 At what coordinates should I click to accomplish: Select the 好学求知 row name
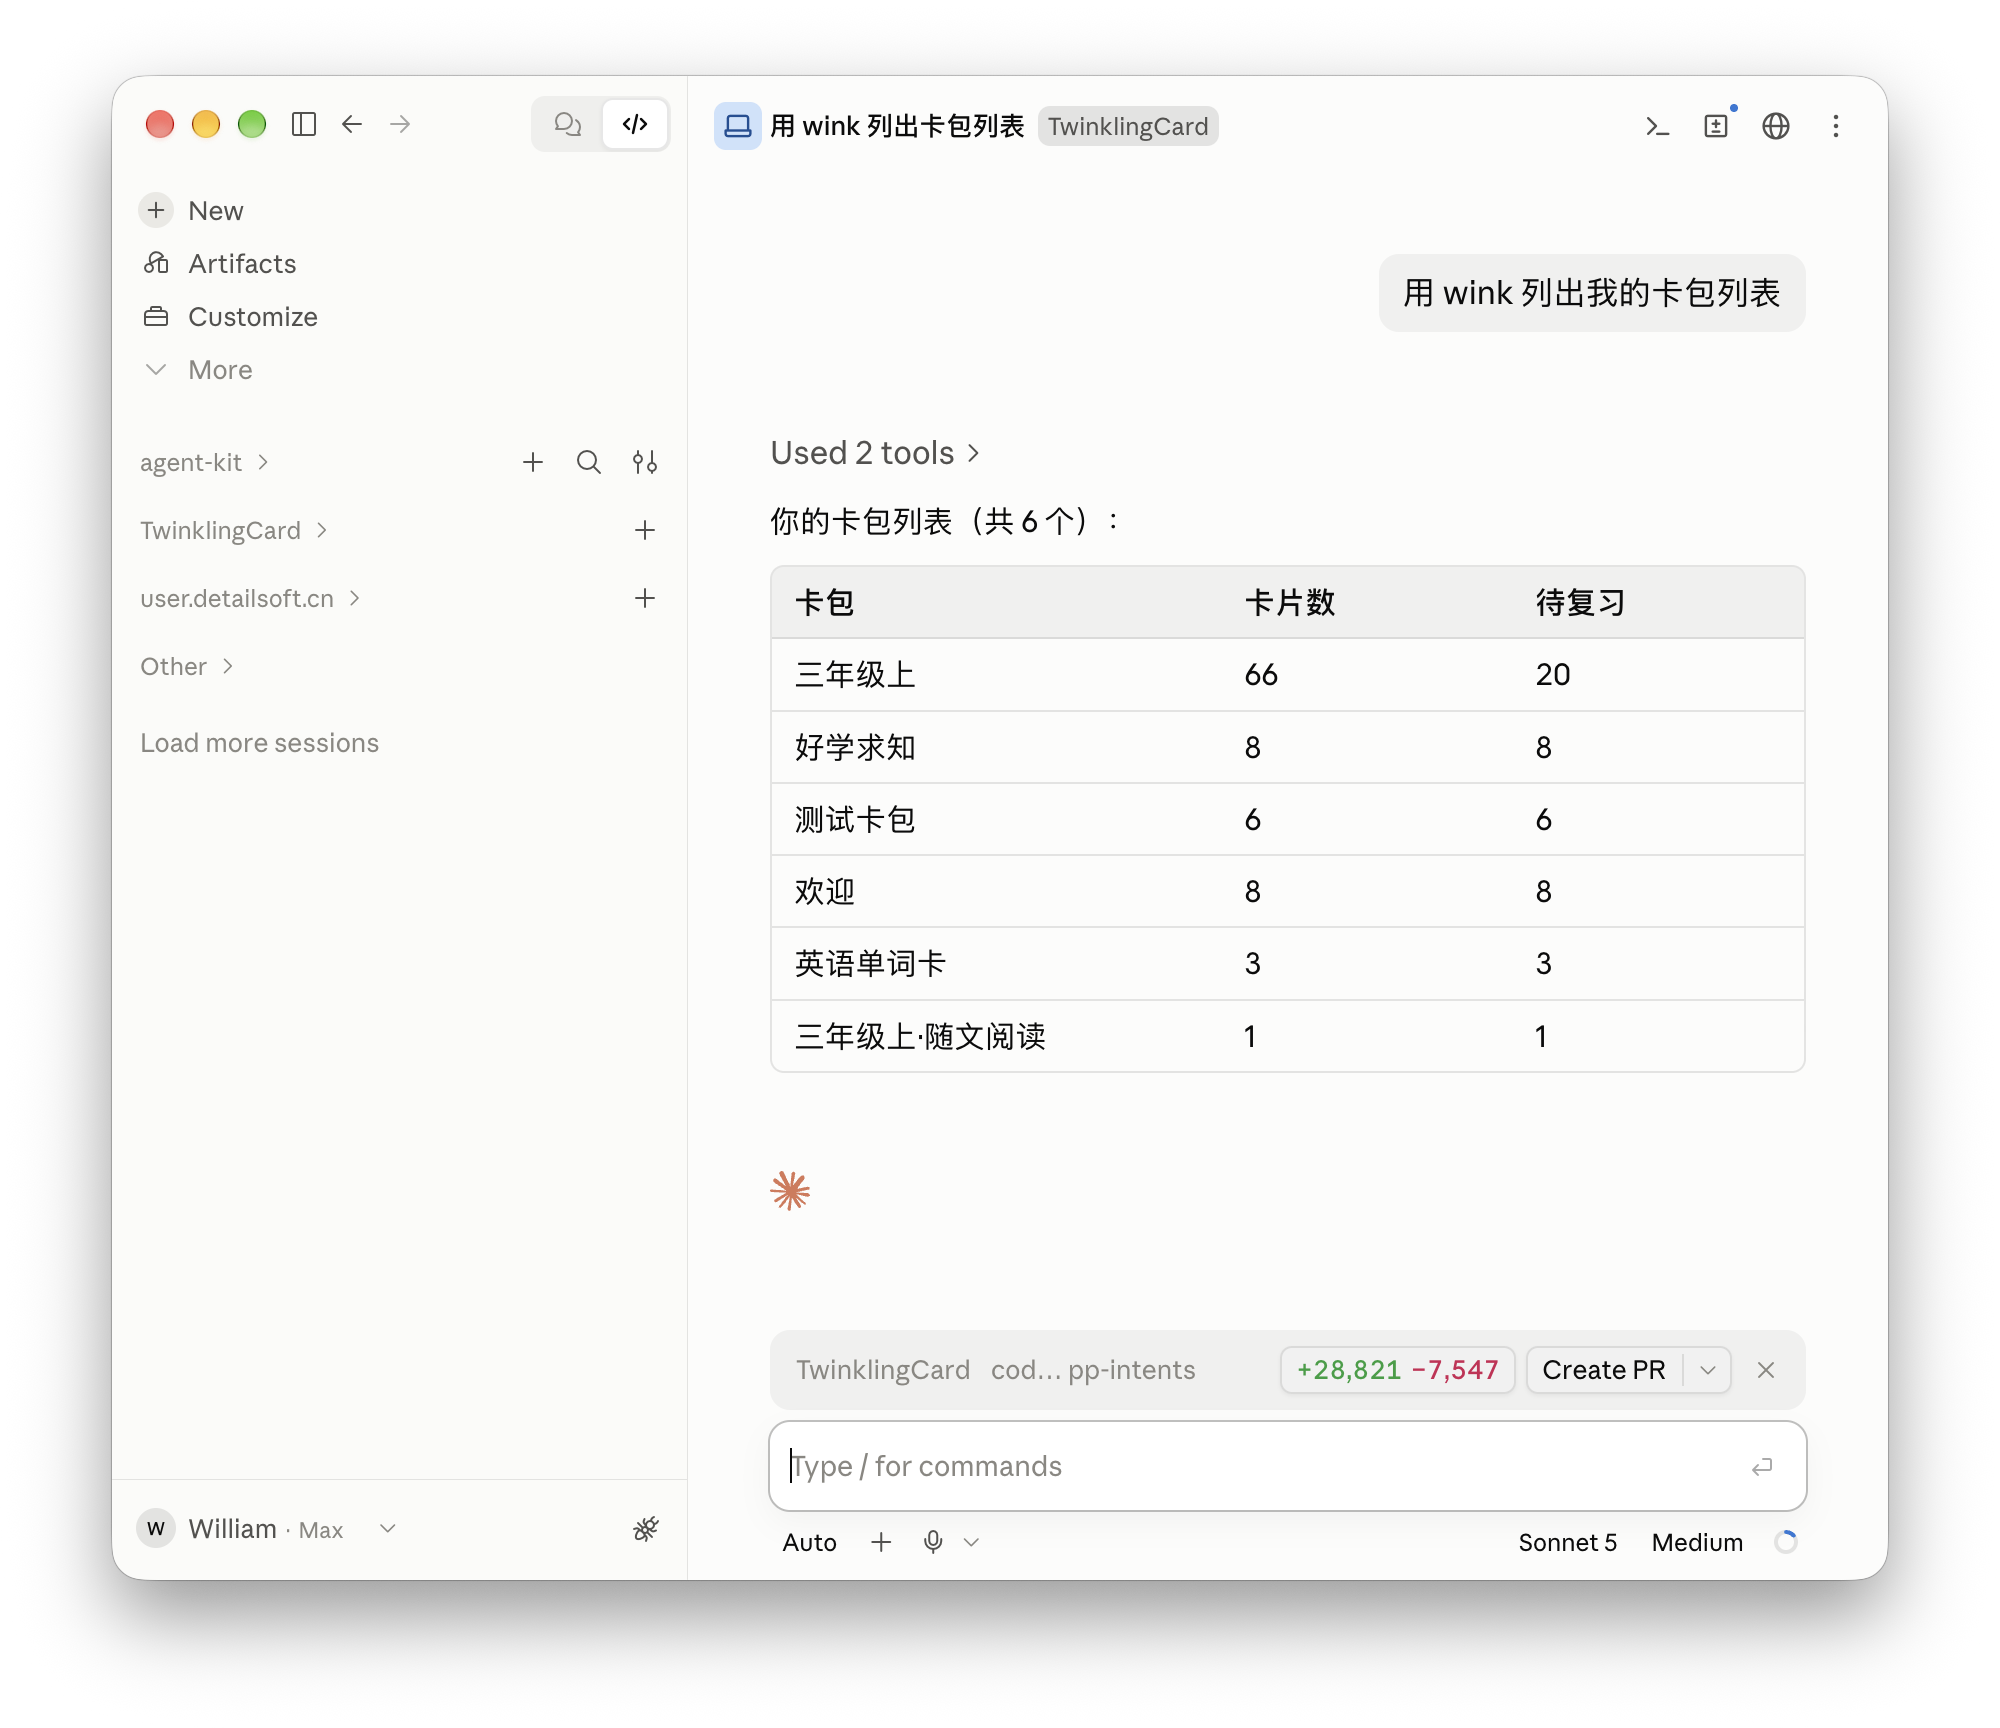(x=855, y=747)
